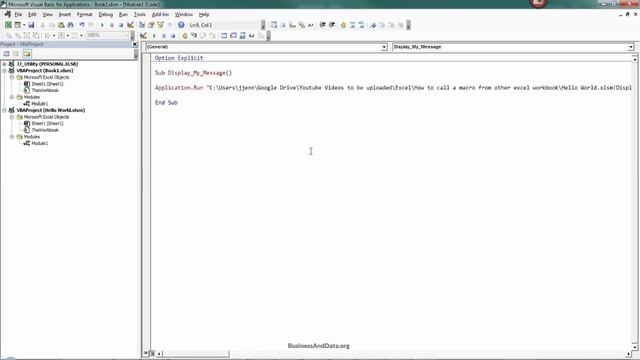640x360 pixels.
Task: Click the Paste icon in the Standard toolbar
Action: 61,25
